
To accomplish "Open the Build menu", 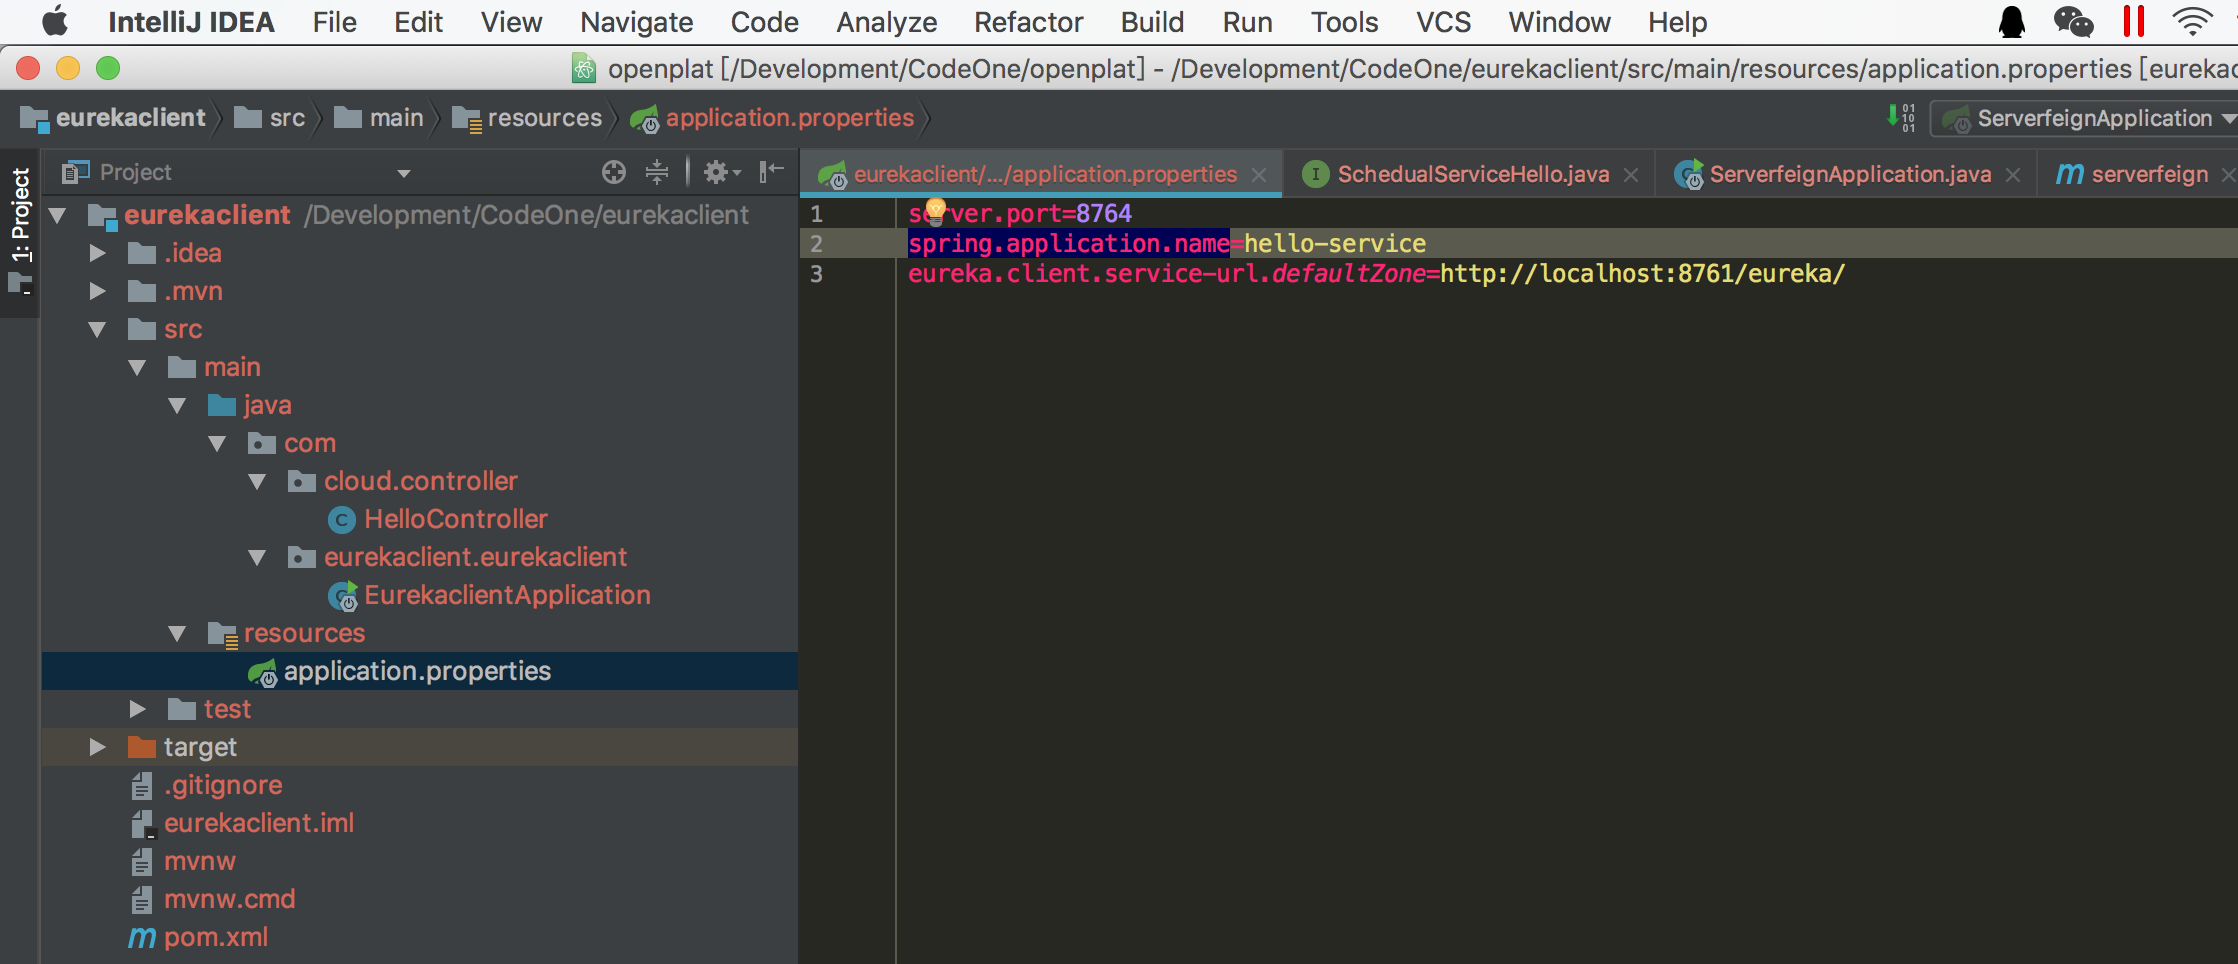I will 1152,22.
